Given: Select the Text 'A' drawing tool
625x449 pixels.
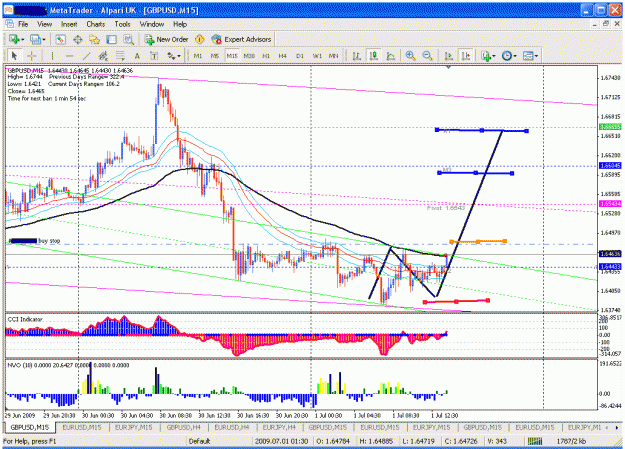Looking at the screenshot, I should pyautogui.click(x=137, y=56).
